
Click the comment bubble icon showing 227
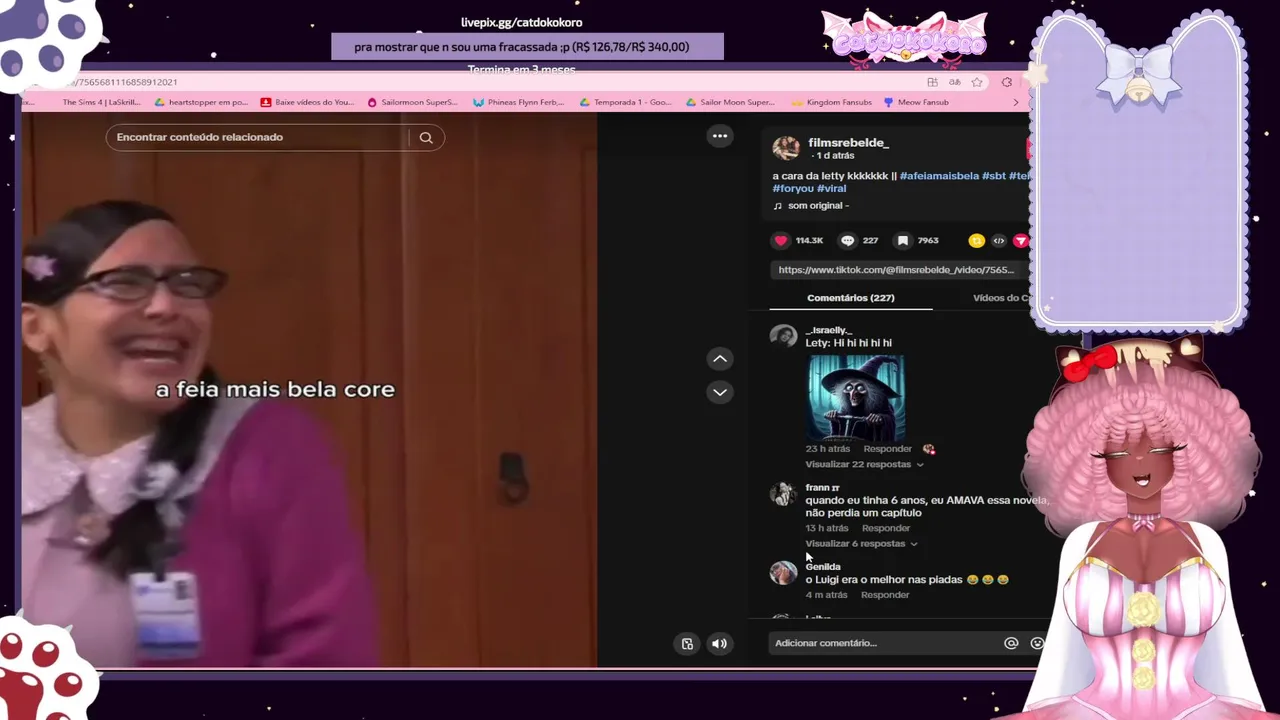847,241
